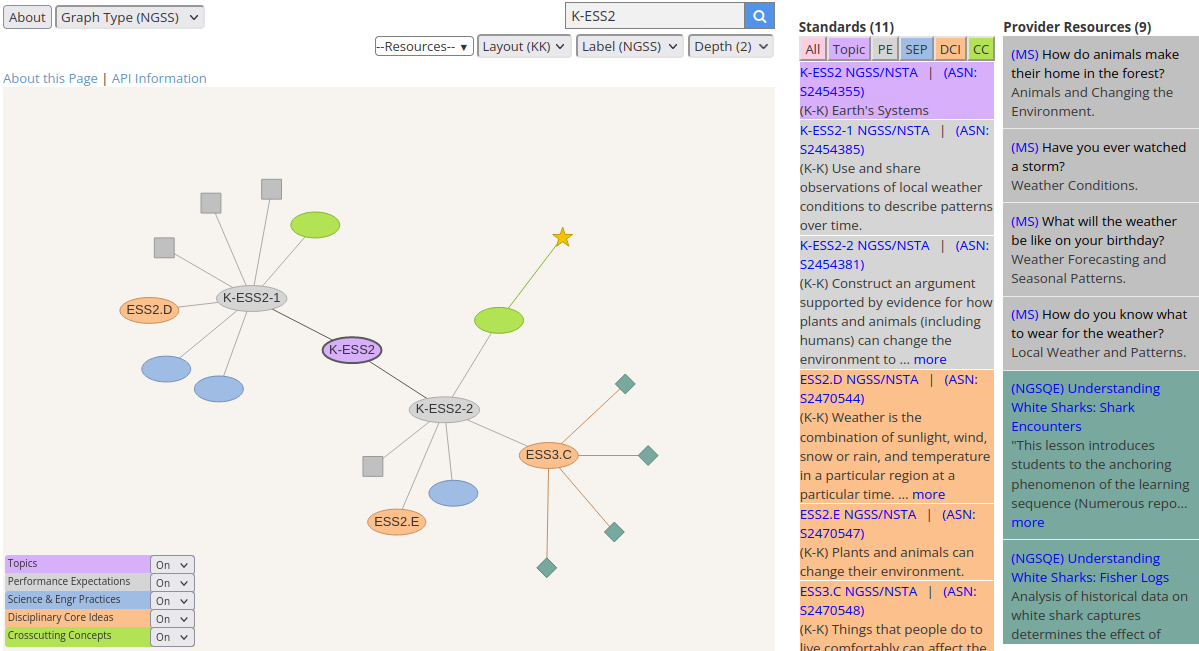Select the K-ESS2-2 graph node

point(444,409)
